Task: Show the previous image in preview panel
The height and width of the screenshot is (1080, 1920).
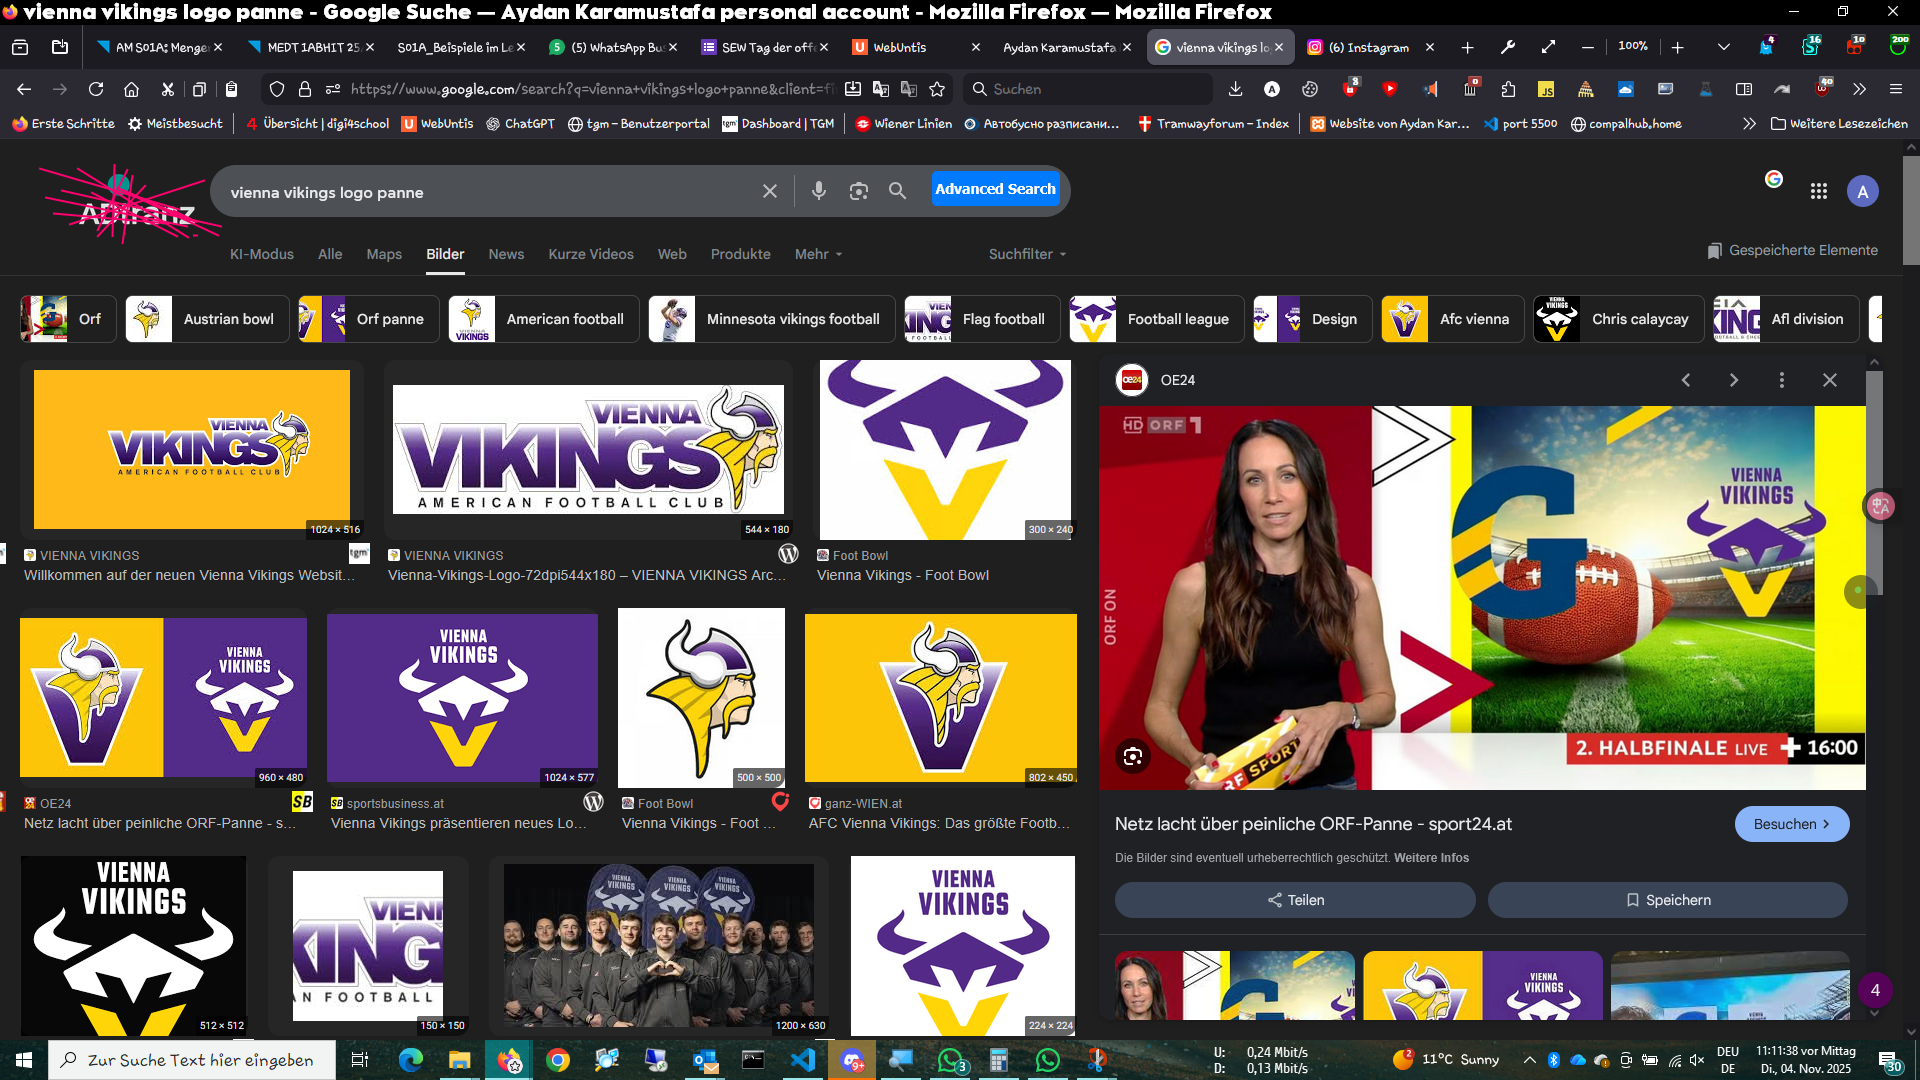Action: coord(1686,380)
